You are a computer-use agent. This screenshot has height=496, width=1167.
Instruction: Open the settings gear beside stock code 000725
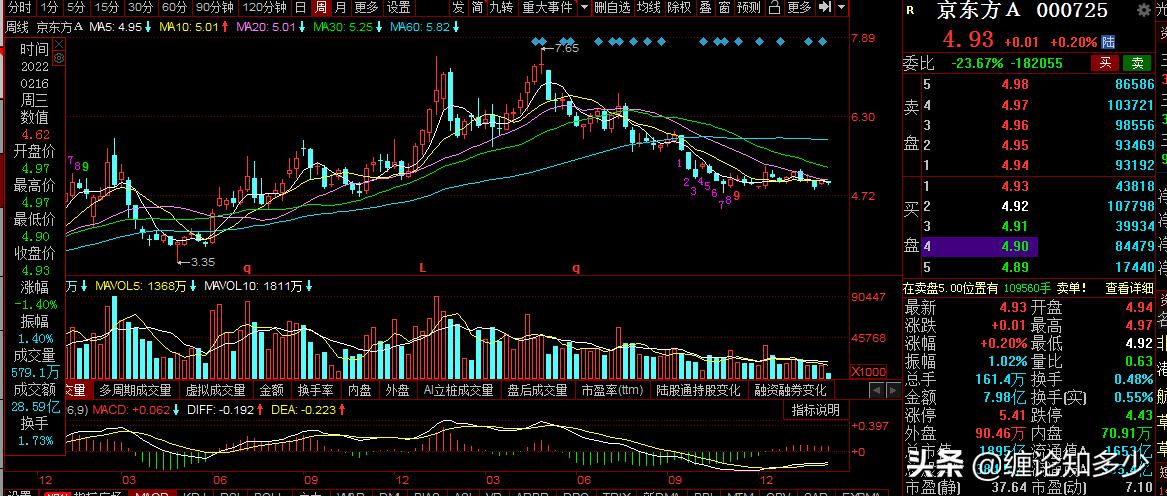tap(1144, 10)
